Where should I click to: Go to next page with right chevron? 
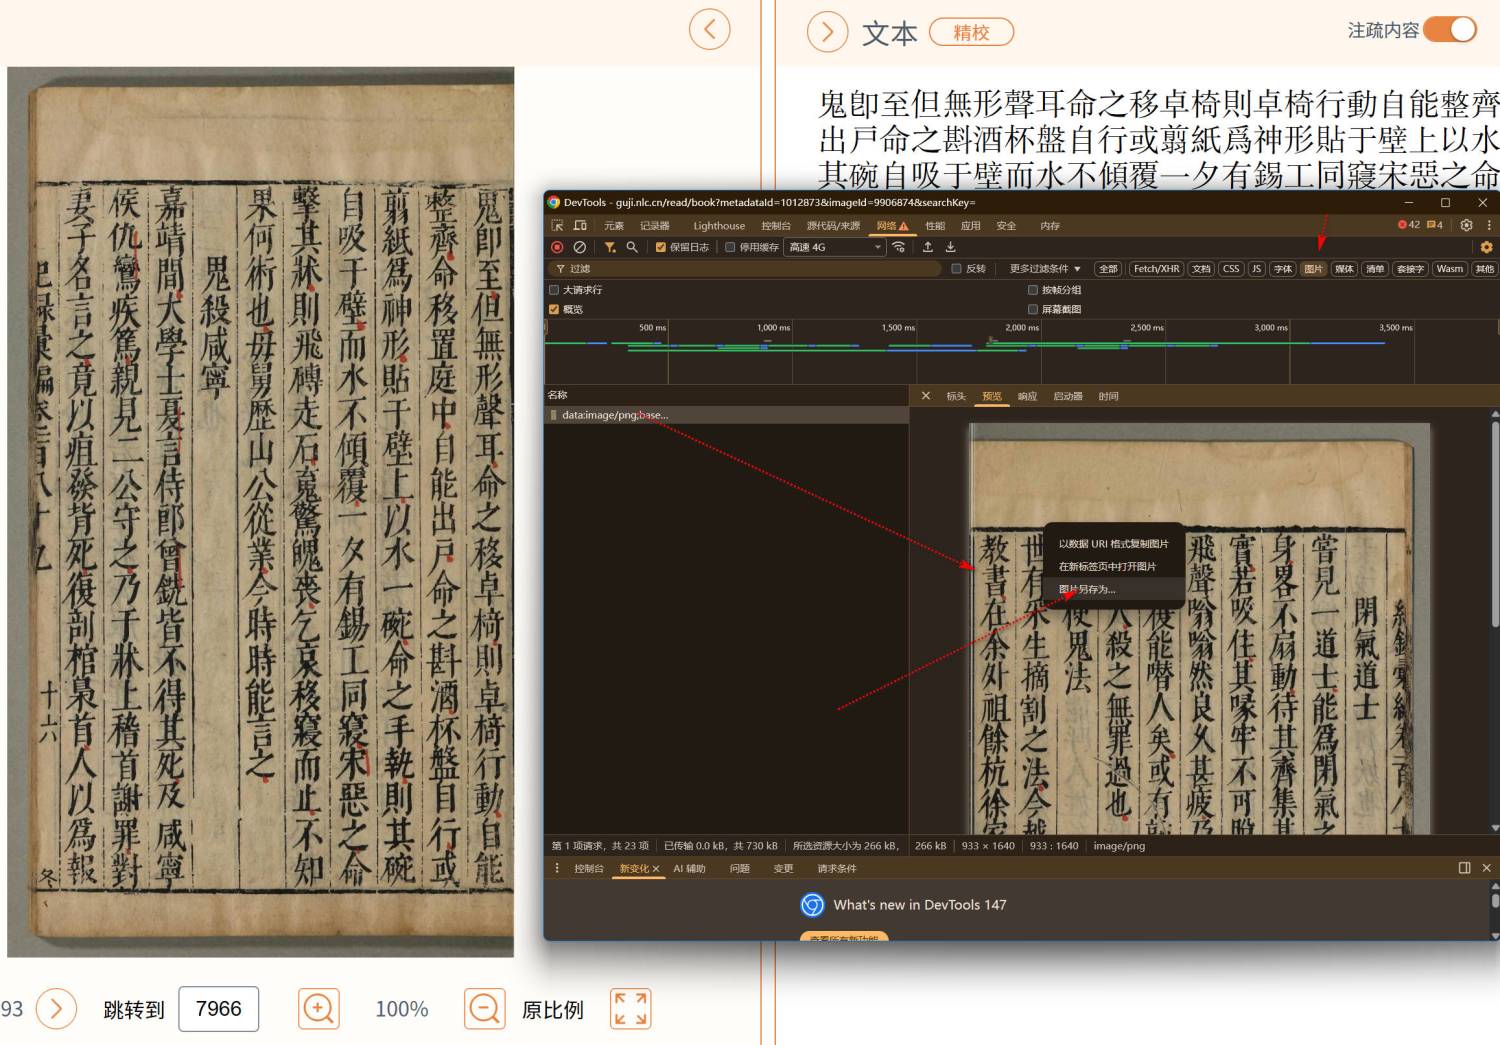tap(56, 1009)
